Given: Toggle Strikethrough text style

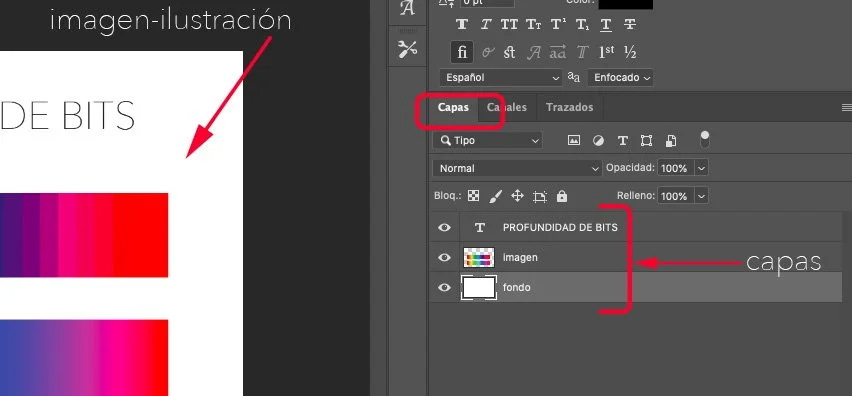Looking at the screenshot, I should (630, 24).
